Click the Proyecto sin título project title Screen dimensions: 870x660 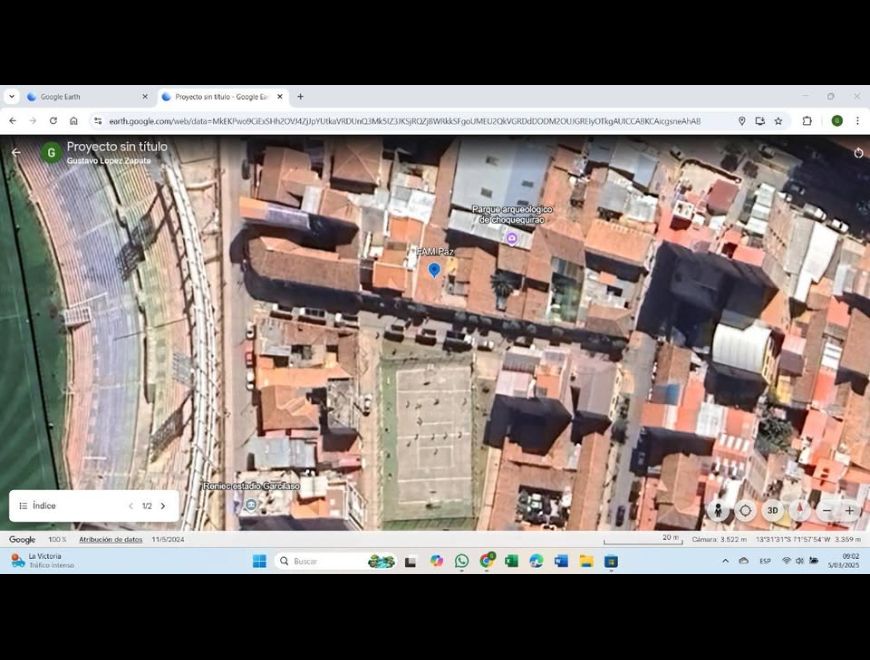click(117, 146)
